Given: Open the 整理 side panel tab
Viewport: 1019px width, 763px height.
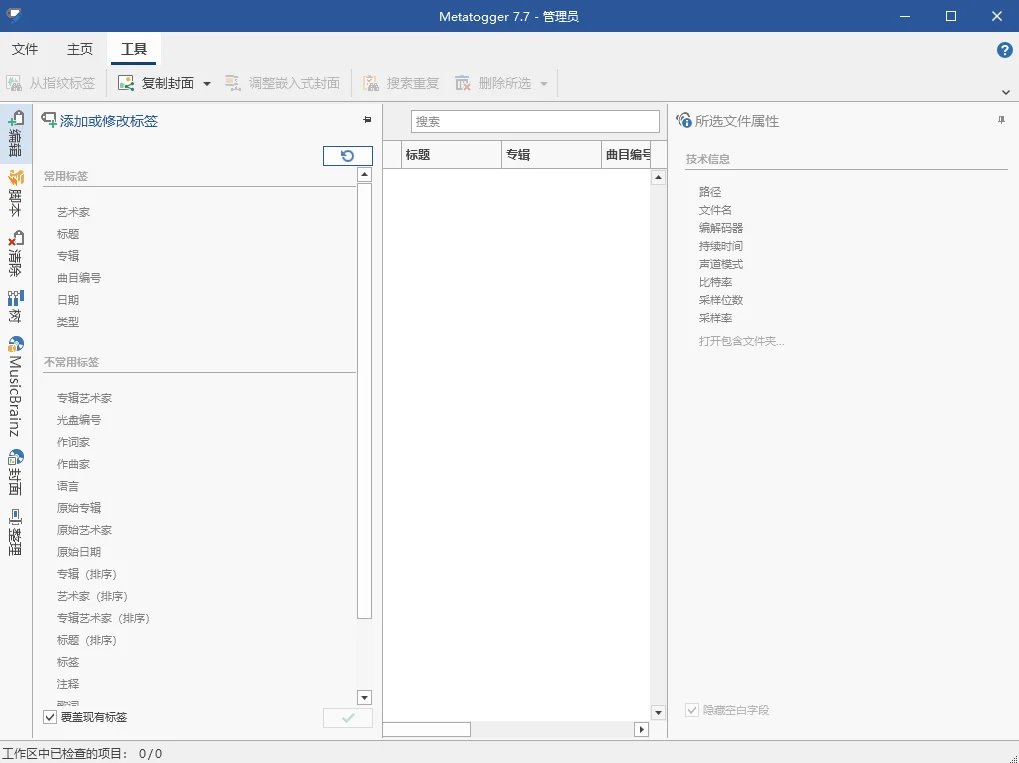Looking at the screenshot, I should point(15,532).
